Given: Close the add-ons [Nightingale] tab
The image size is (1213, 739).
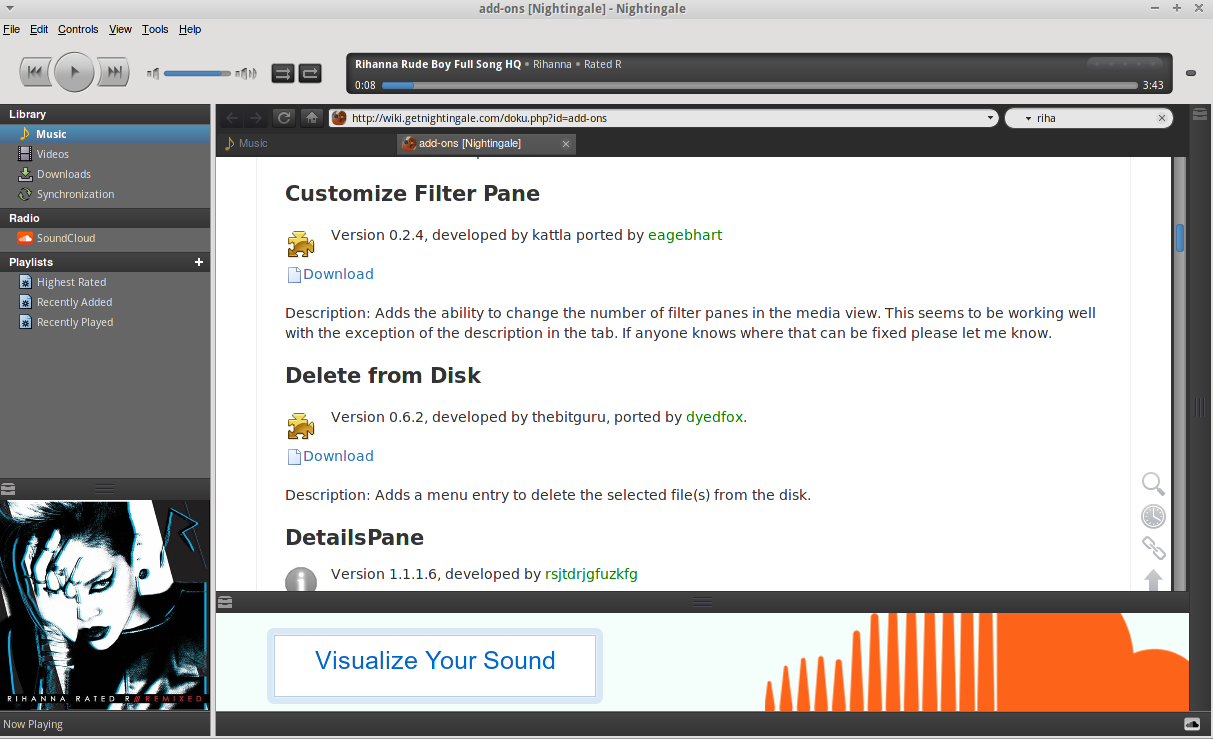Looking at the screenshot, I should pos(566,144).
